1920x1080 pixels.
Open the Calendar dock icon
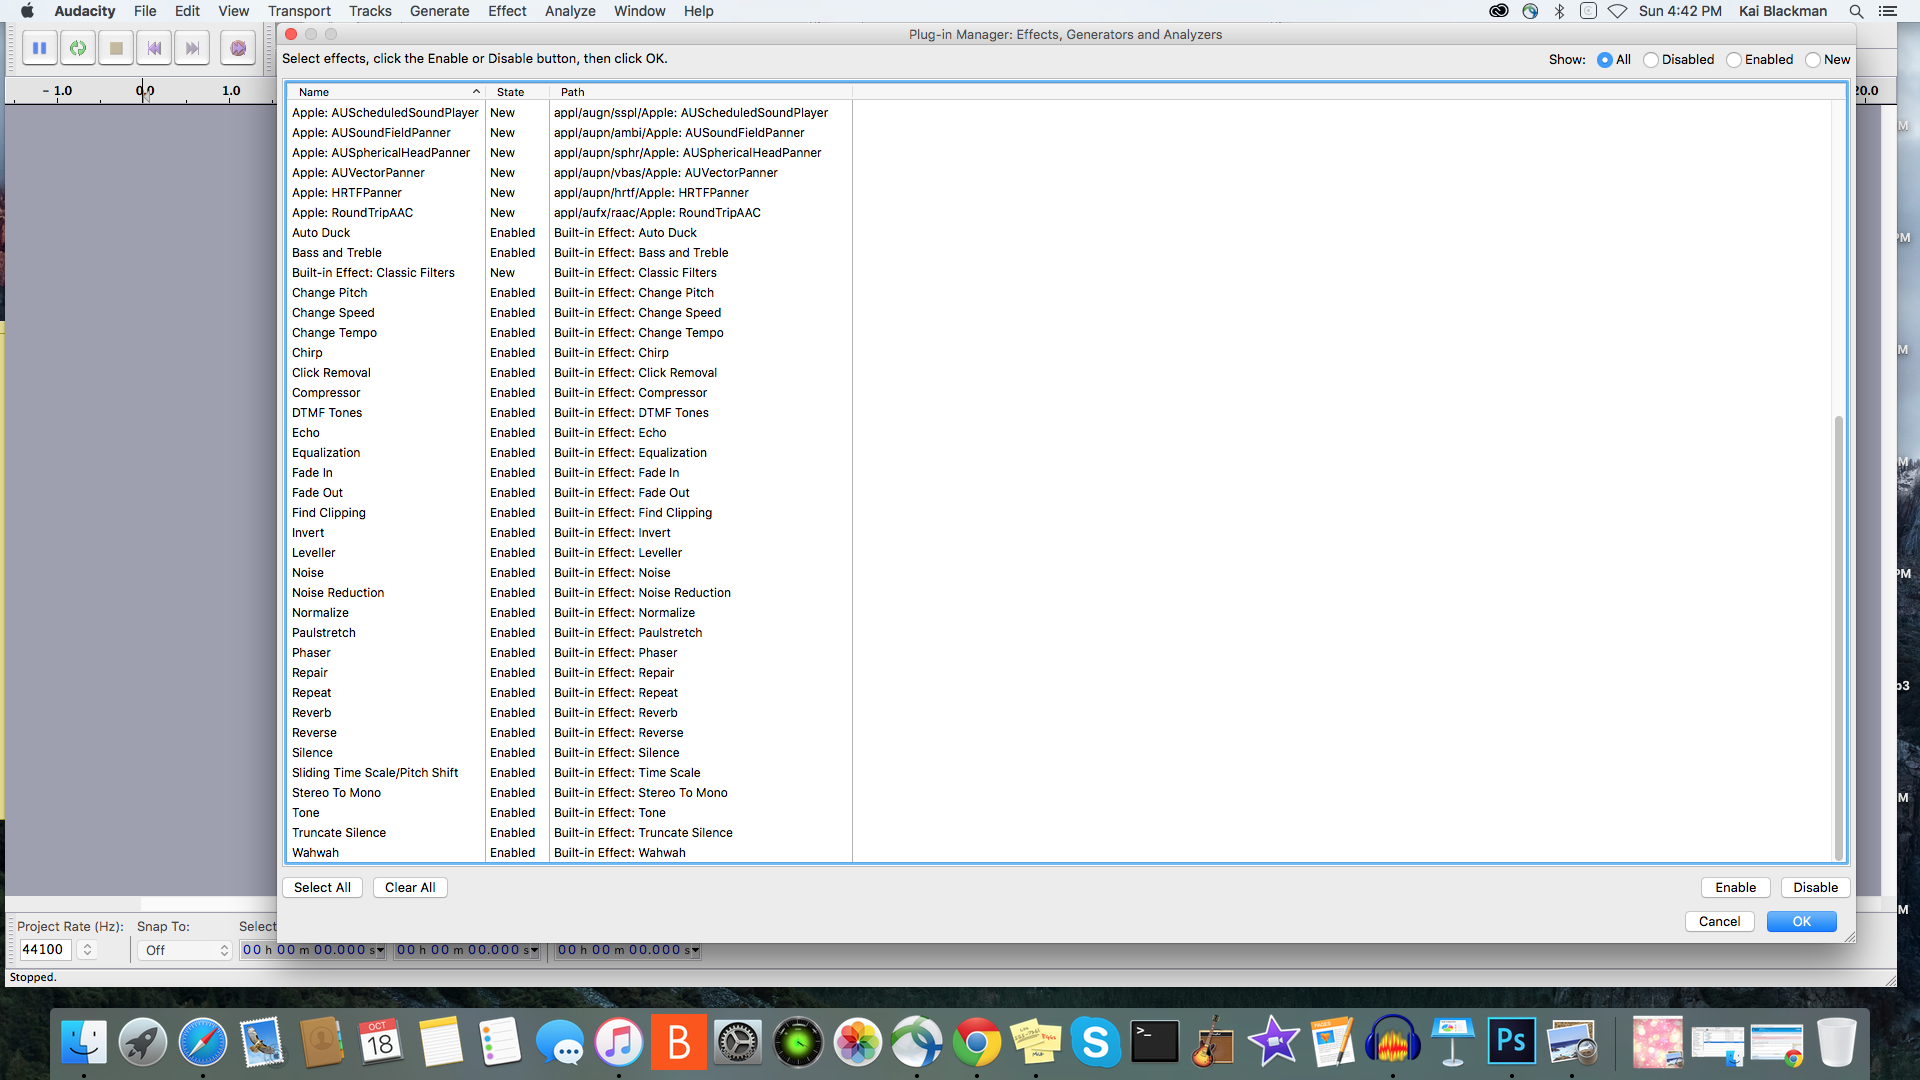point(380,1042)
